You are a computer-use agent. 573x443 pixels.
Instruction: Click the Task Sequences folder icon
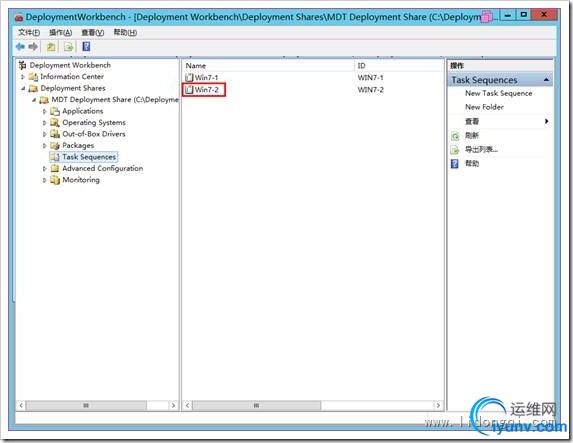[x=55, y=157]
